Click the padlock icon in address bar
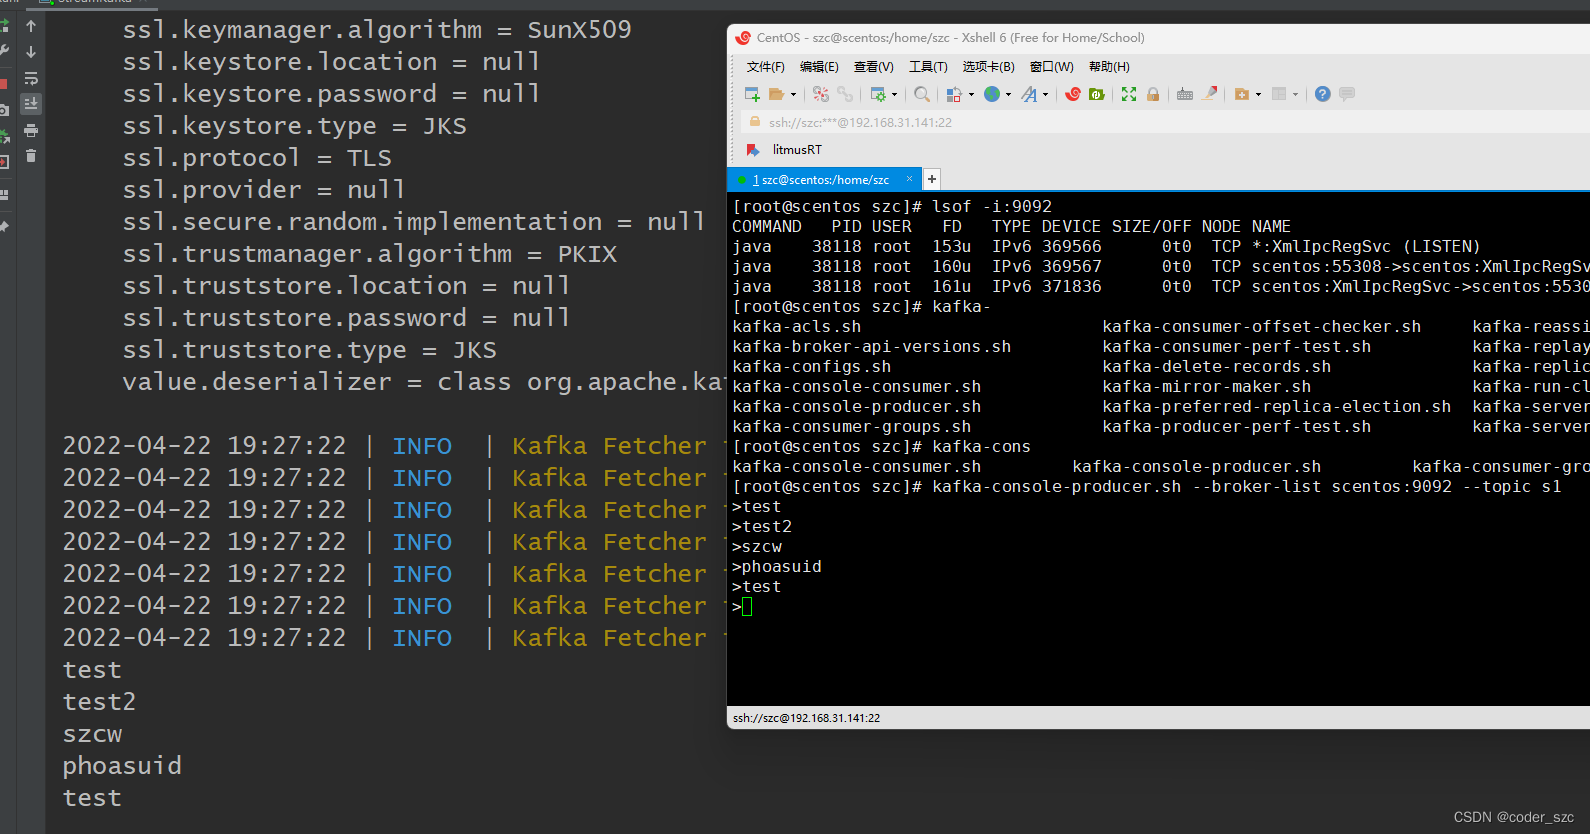This screenshot has width=1590, height=834. 755,122
